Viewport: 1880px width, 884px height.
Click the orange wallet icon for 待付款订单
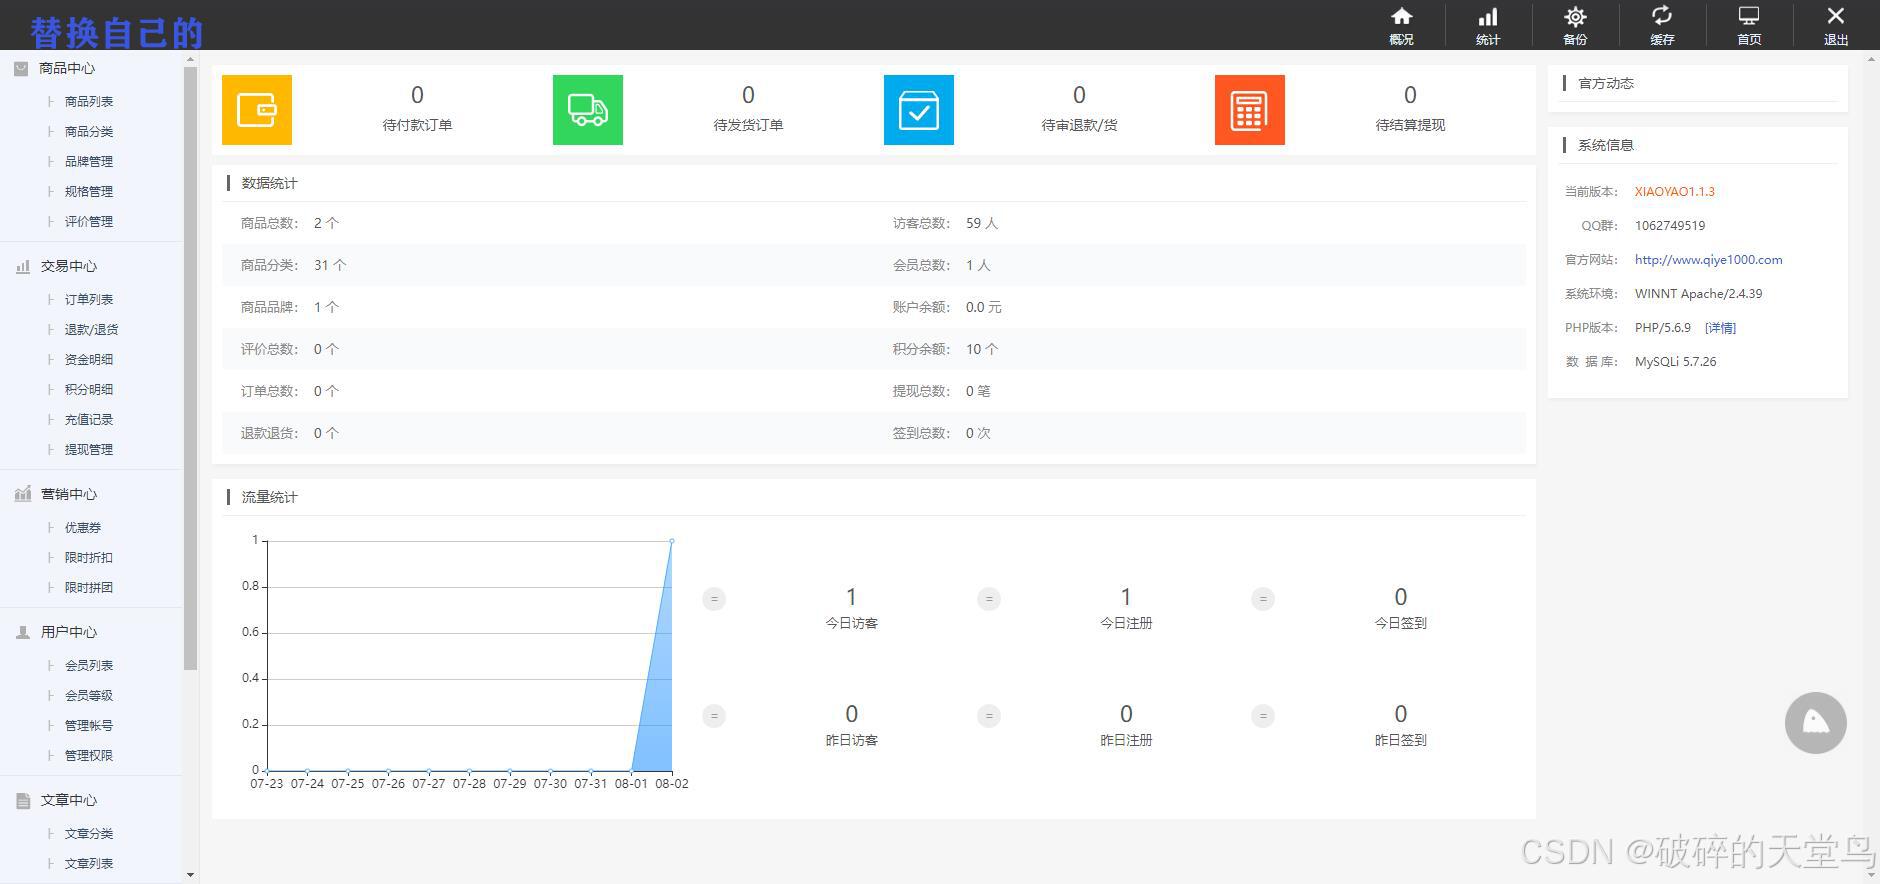(257, 110)
